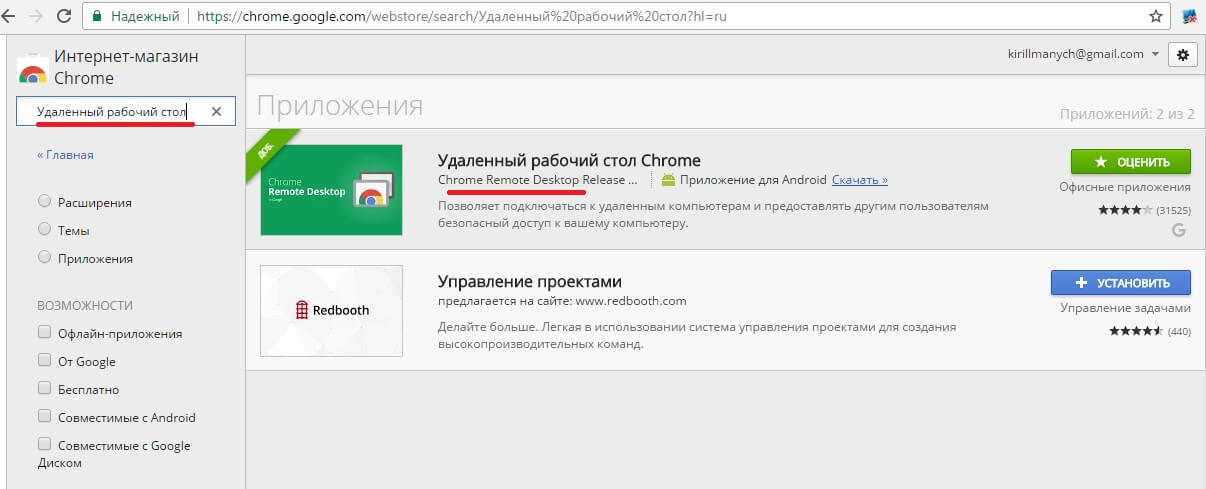The width and height of the screenshot is (1206, 489).
Task: Go back with the browser back arrow
Action: 10,16
